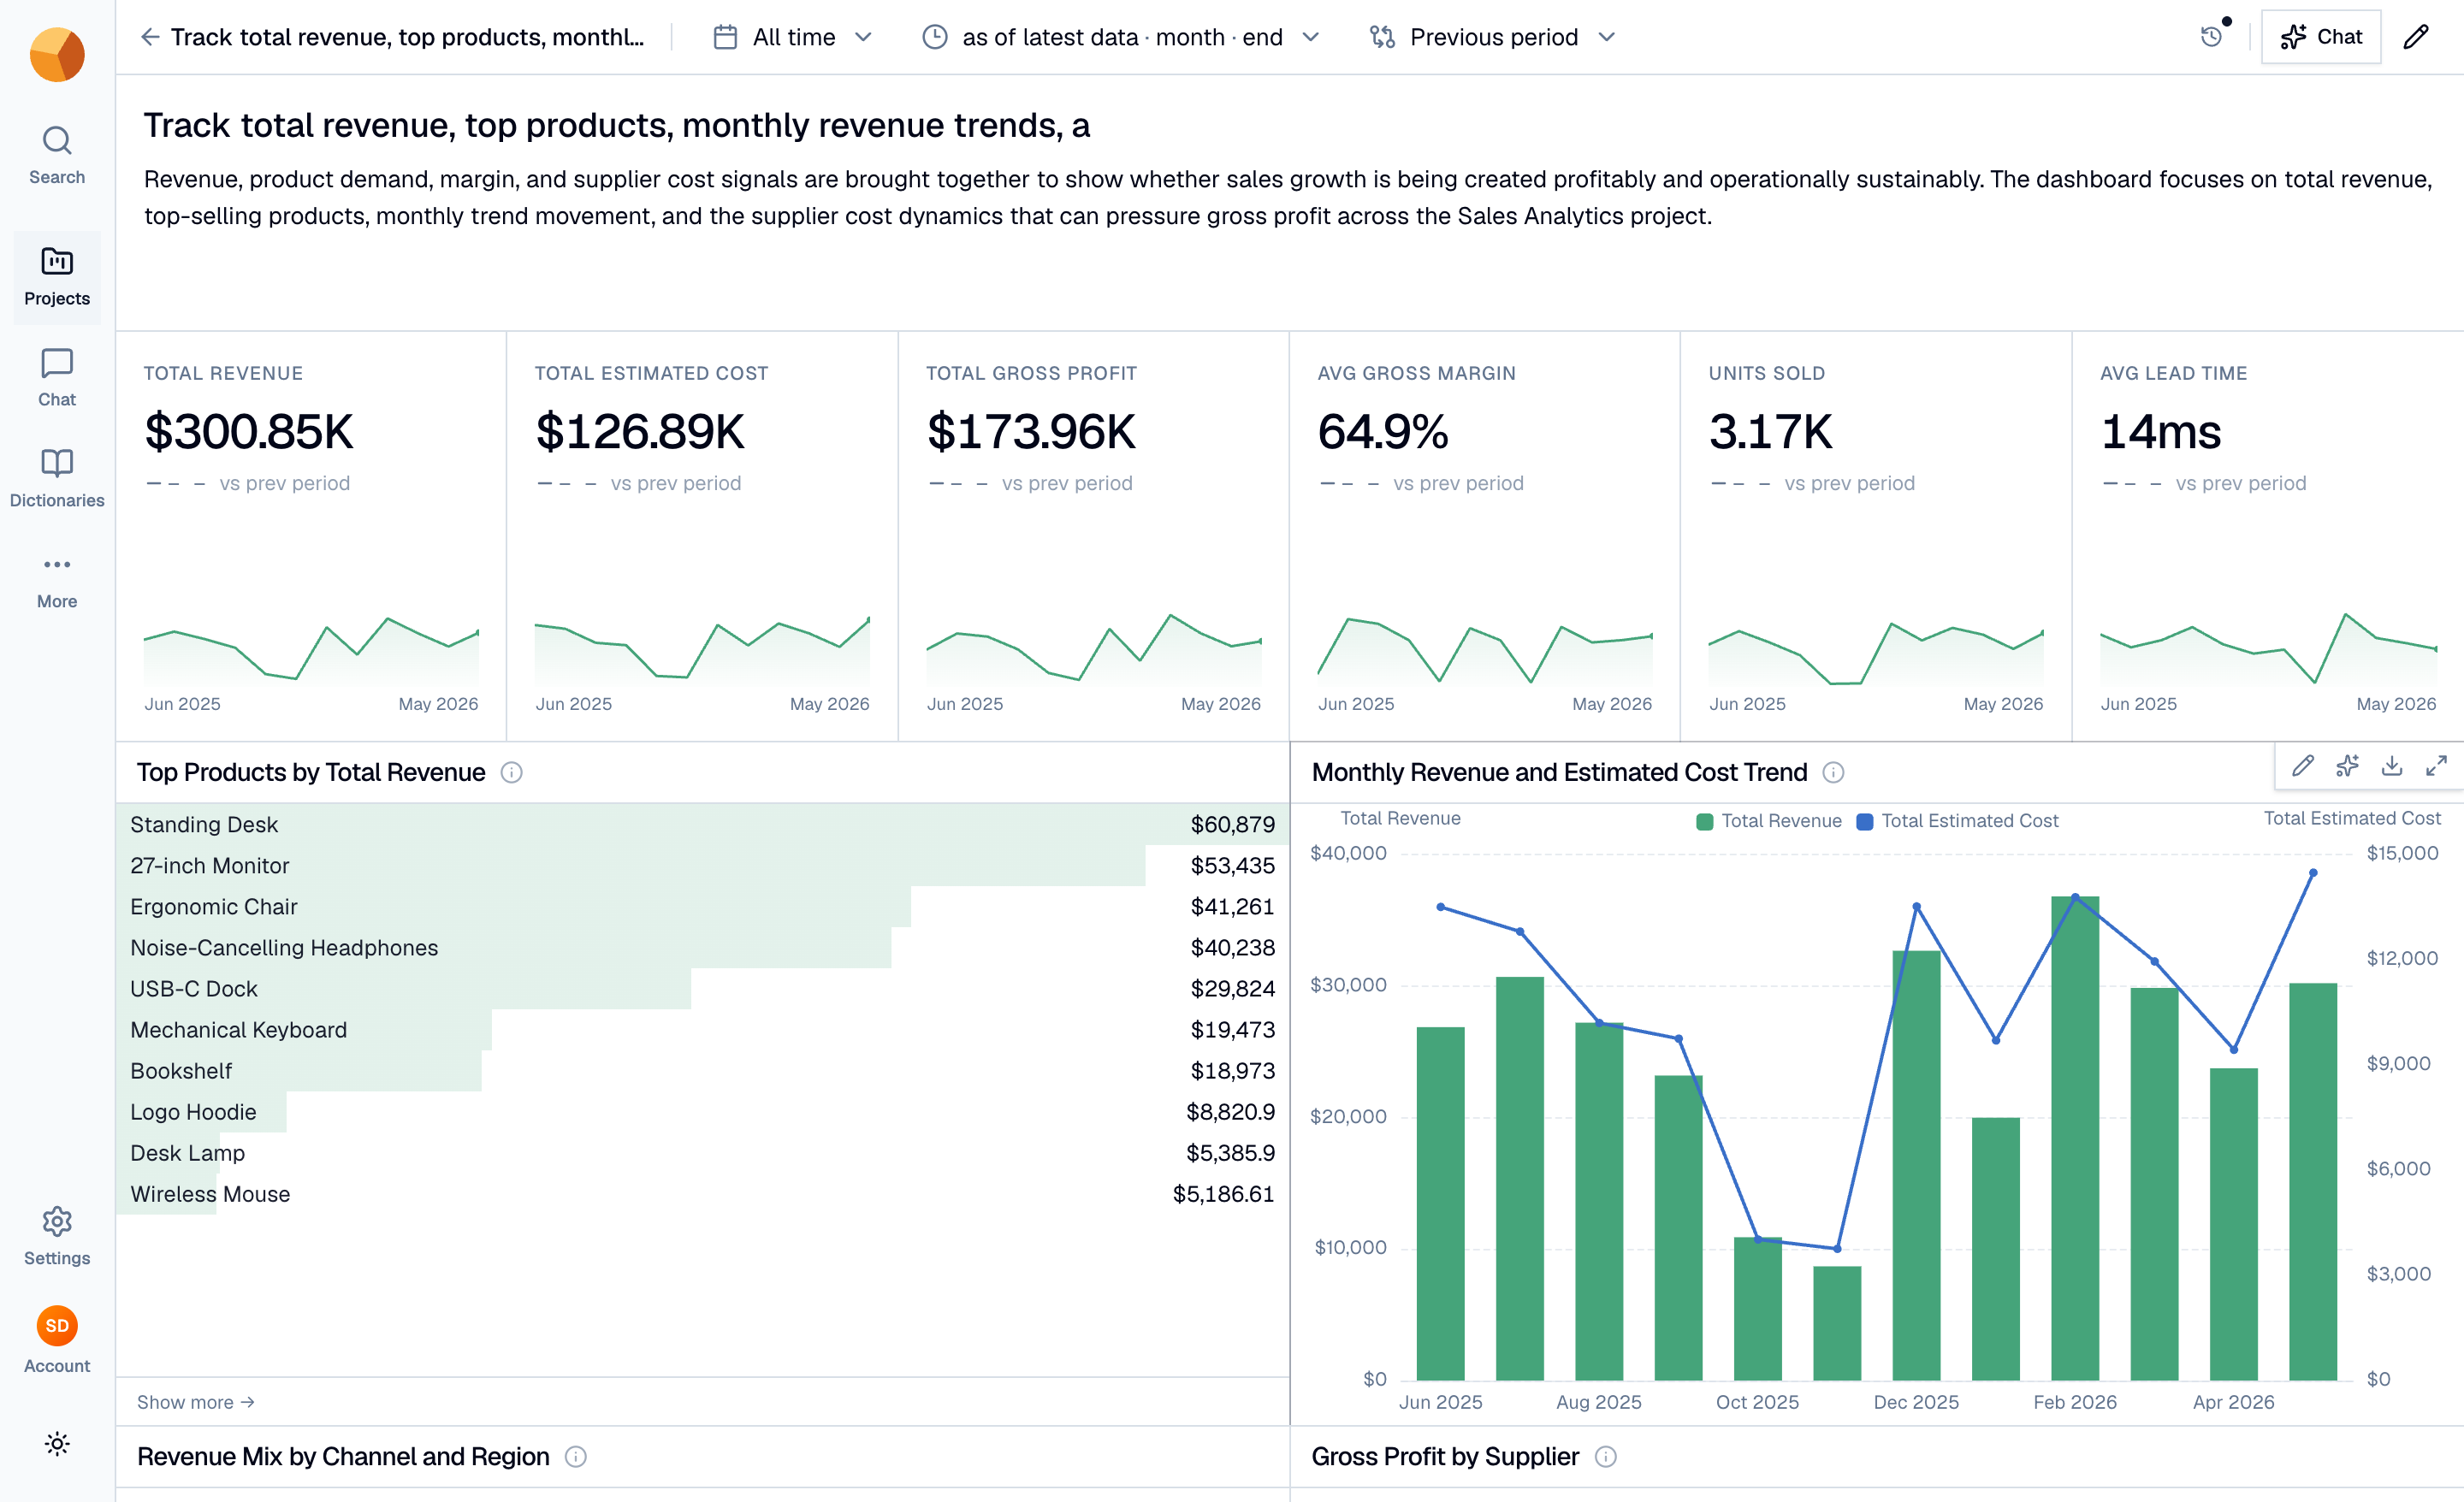Click the 64.9% Avg Gross Margin value
Viewport: 2464px width, 1502px height.
(1383, 431)
